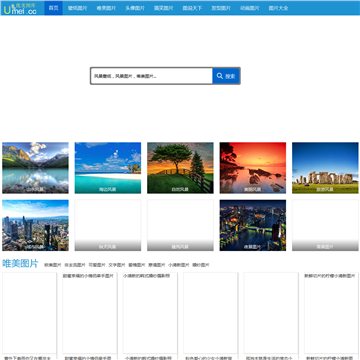The width and height of the screenshot is (360, 360).
Task: Open the red sunset rocky shore thumbnail
Action: (253, 168)
